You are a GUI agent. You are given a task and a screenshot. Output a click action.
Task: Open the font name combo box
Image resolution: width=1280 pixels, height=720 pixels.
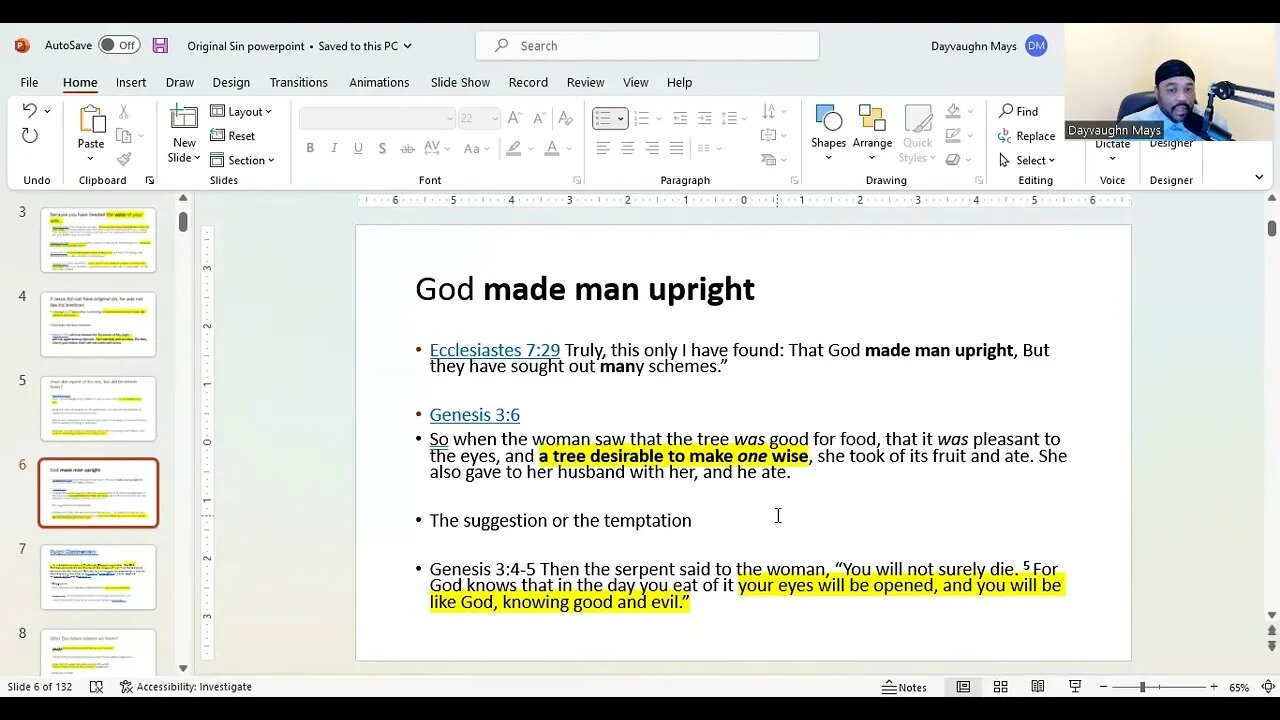[x=377, y=118]
